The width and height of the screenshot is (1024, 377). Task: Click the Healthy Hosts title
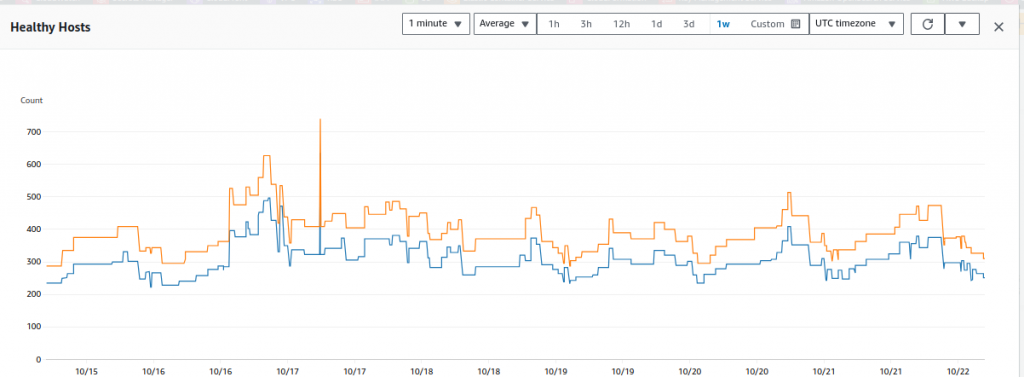click(x=50, y=27)
